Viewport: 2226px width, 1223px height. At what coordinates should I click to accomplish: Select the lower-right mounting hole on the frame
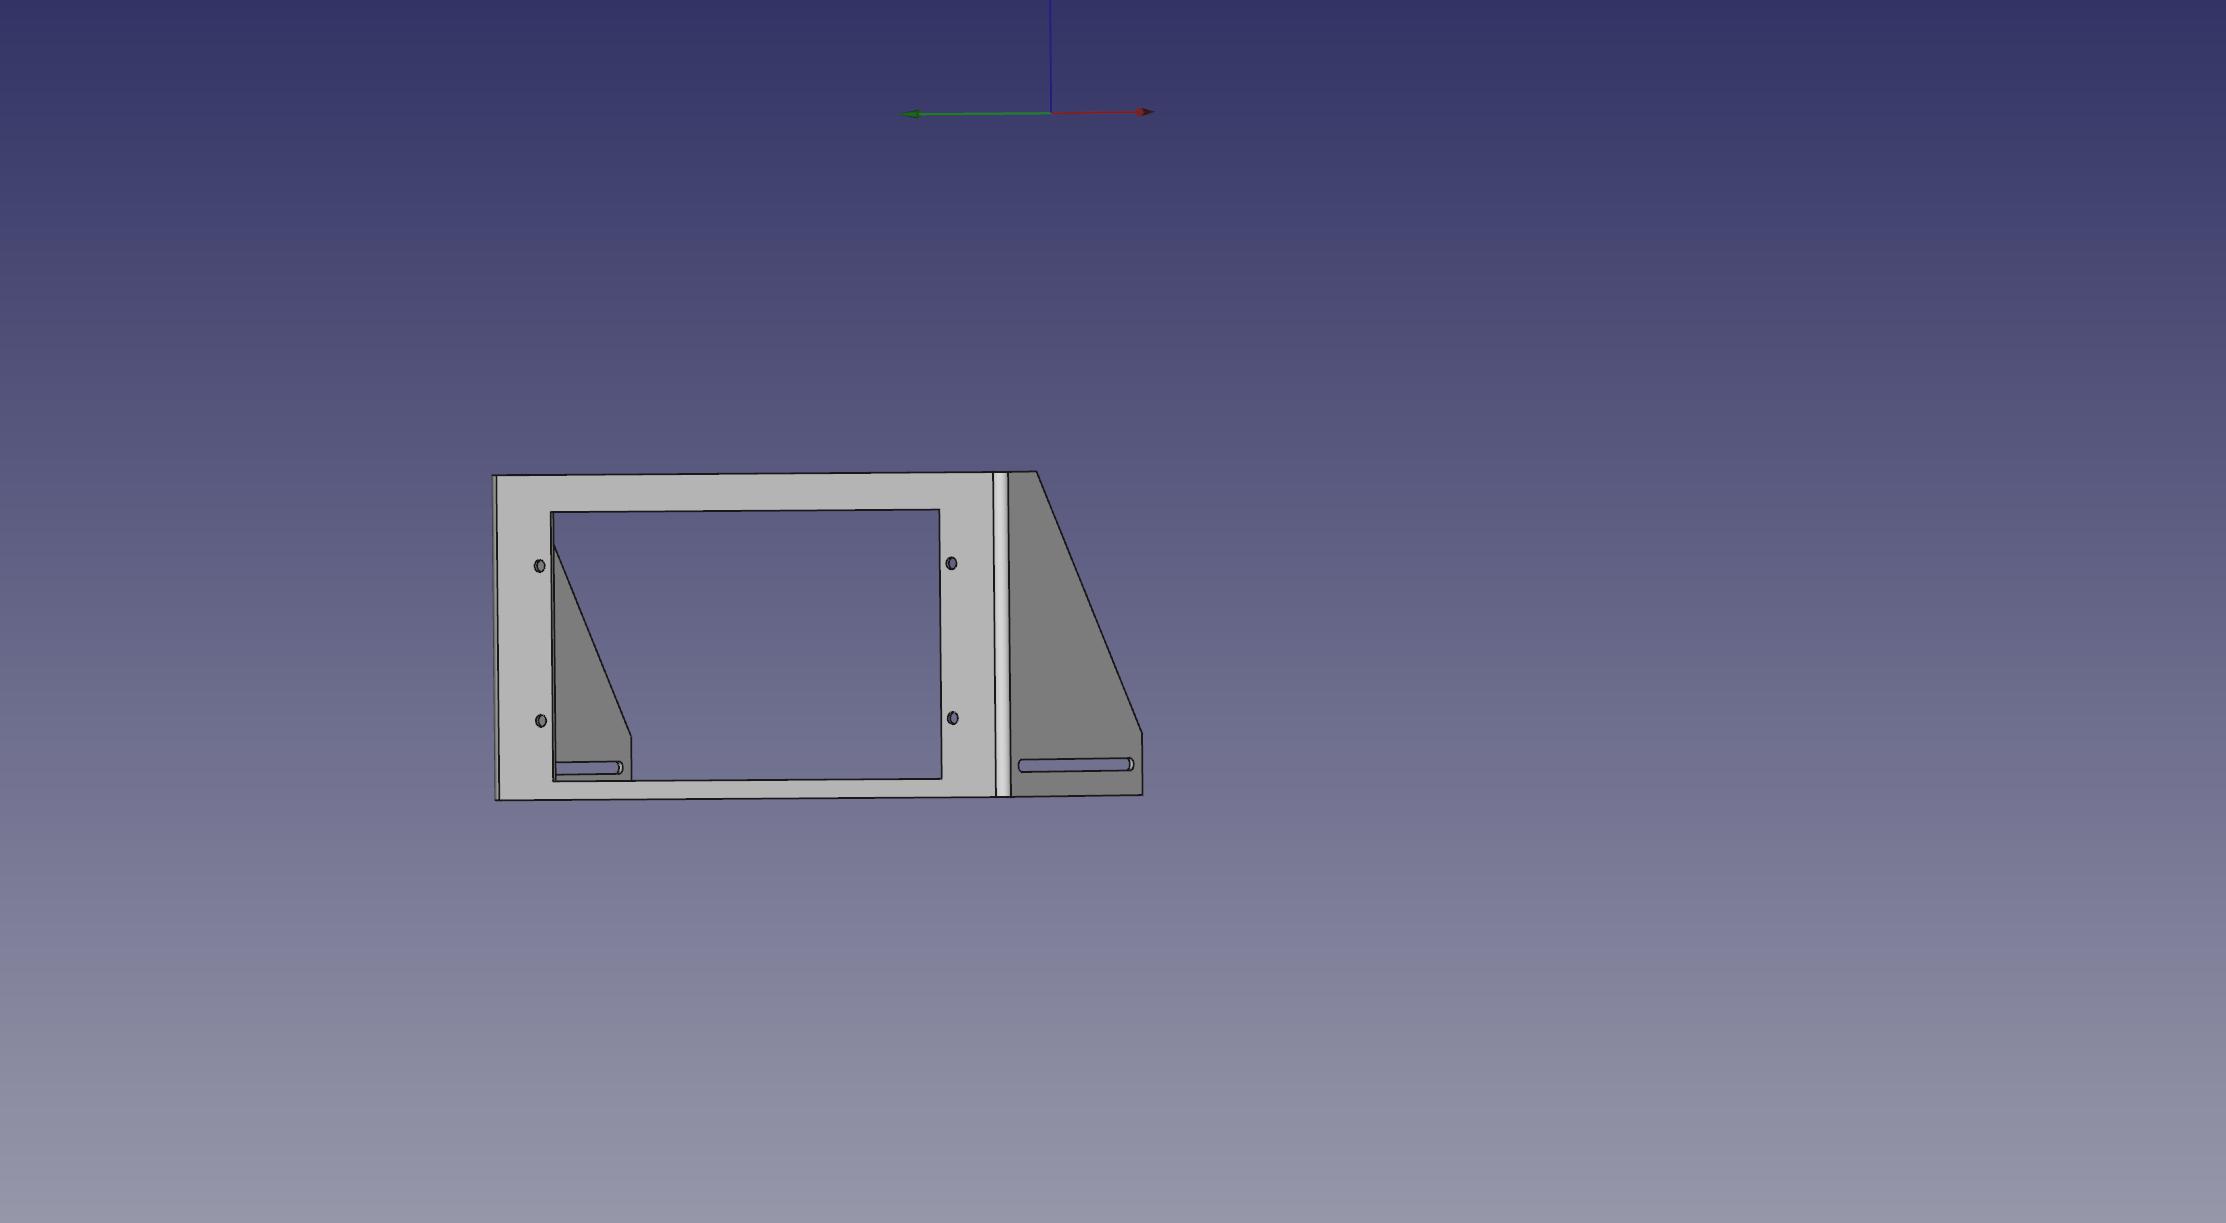tap(952, 718)
